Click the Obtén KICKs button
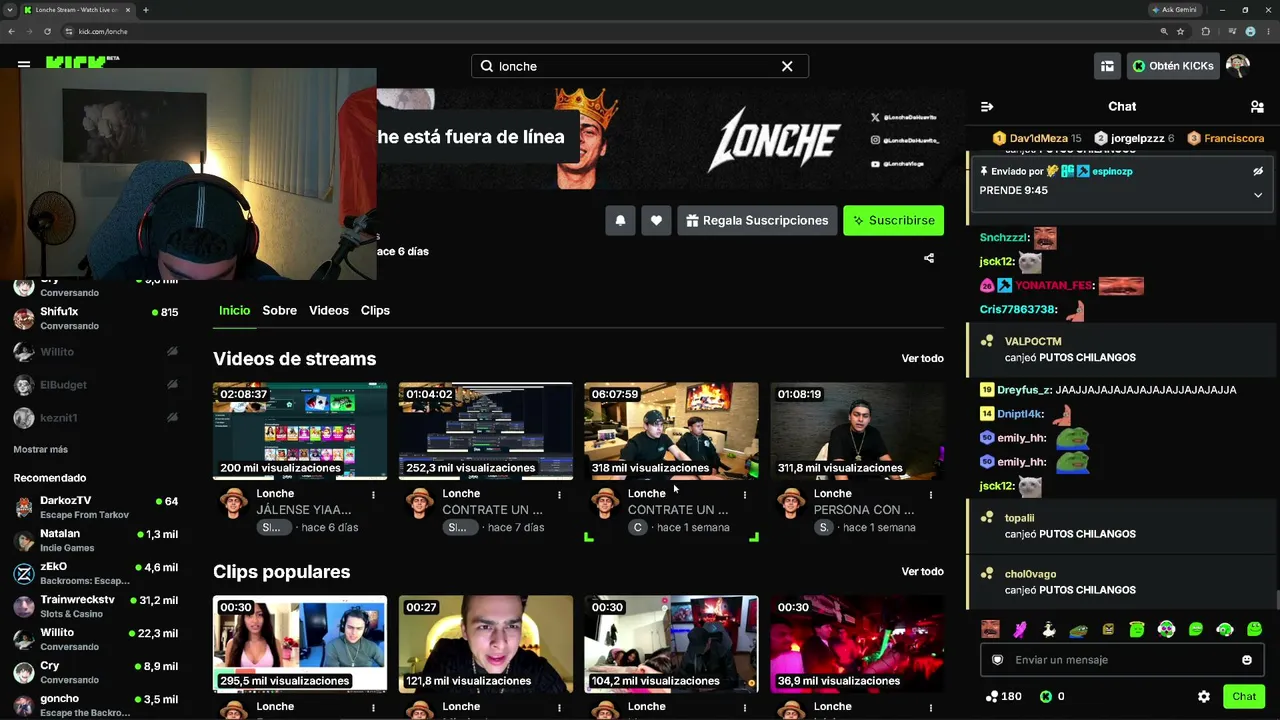Screen dimensions: 1280x720 (x=1173, y=66)
